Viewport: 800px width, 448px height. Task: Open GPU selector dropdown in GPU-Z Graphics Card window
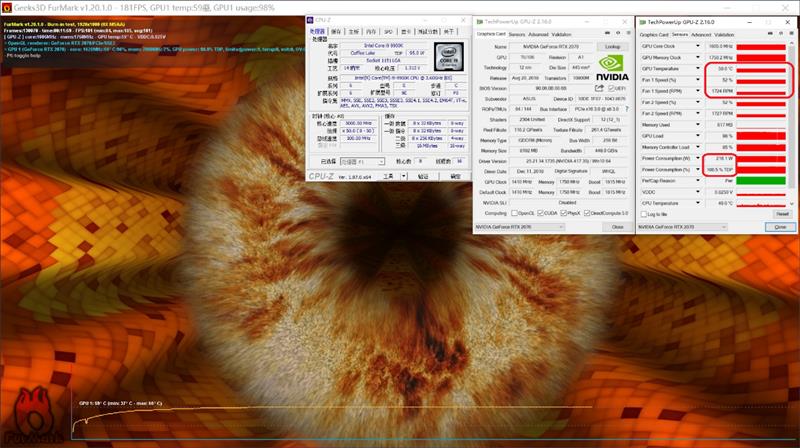(x=519, y=227)
